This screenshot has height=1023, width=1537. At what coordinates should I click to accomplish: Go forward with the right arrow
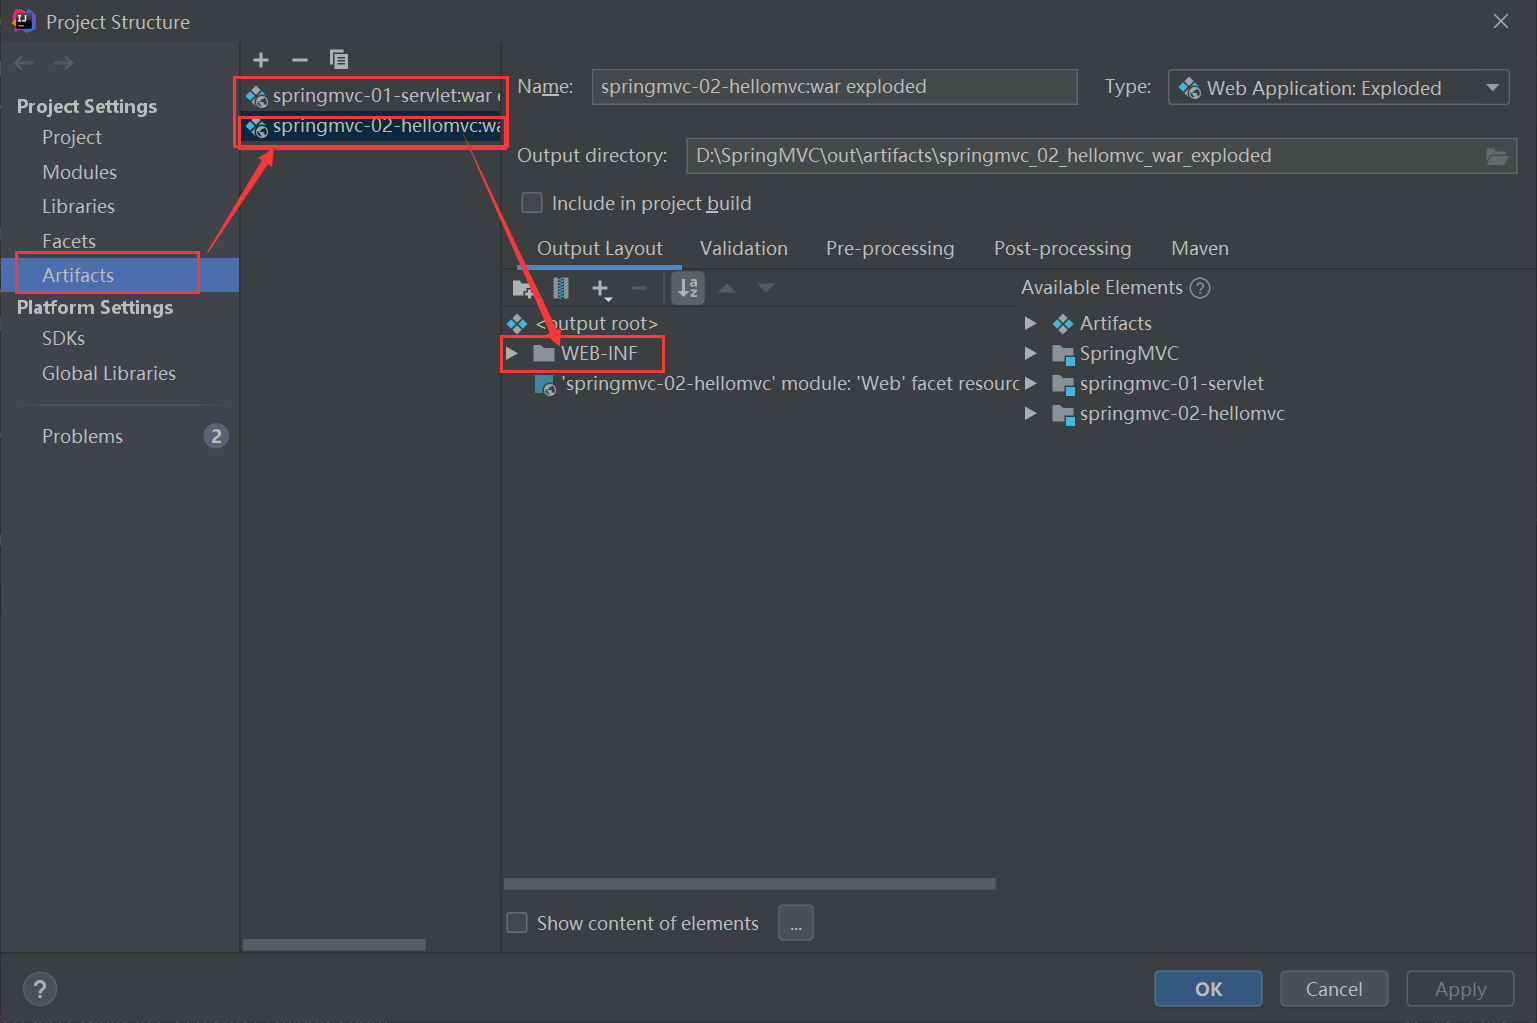point(63,63)
